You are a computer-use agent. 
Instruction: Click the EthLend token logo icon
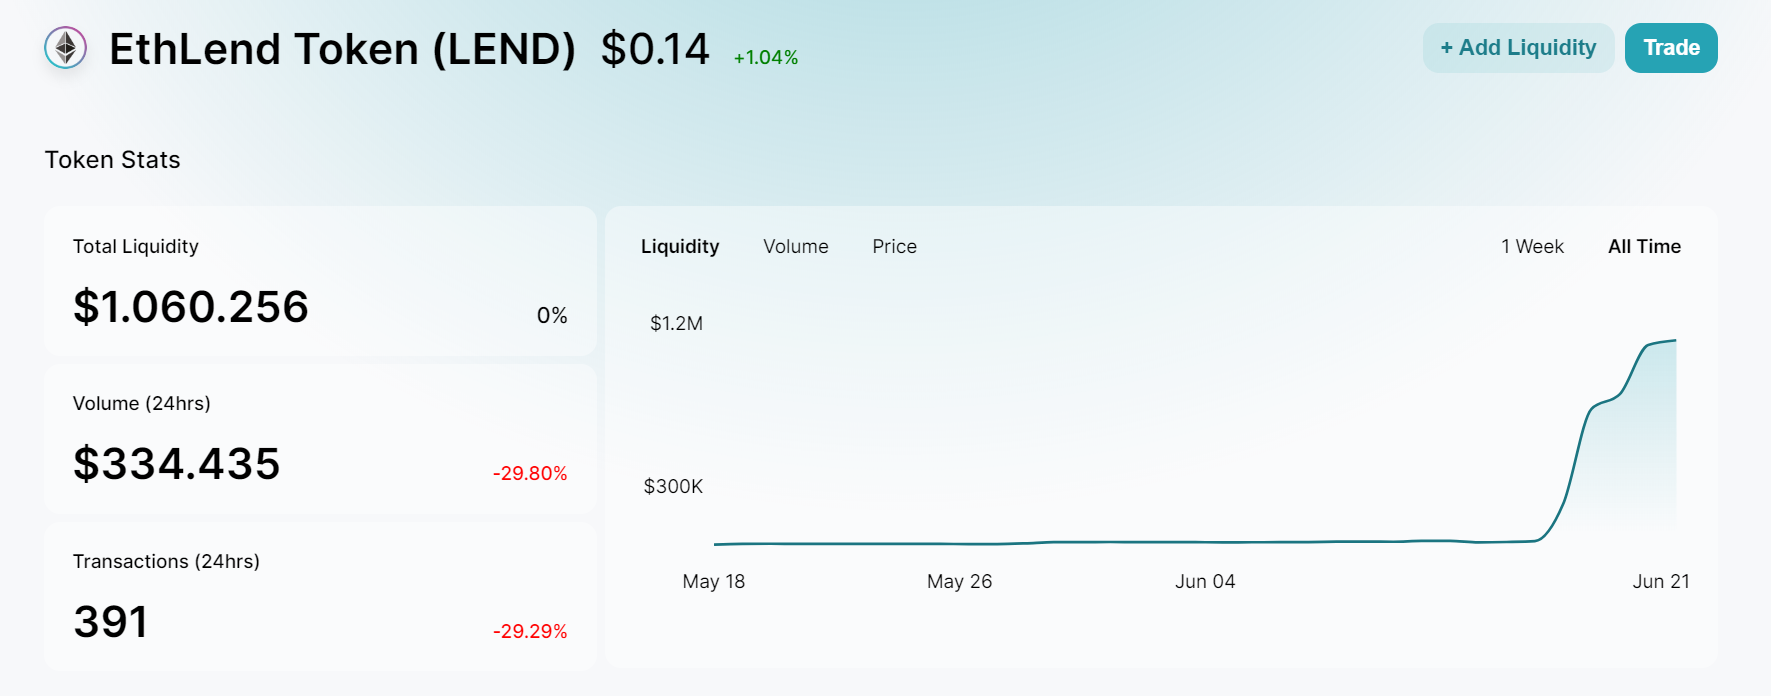pos(66,48)
